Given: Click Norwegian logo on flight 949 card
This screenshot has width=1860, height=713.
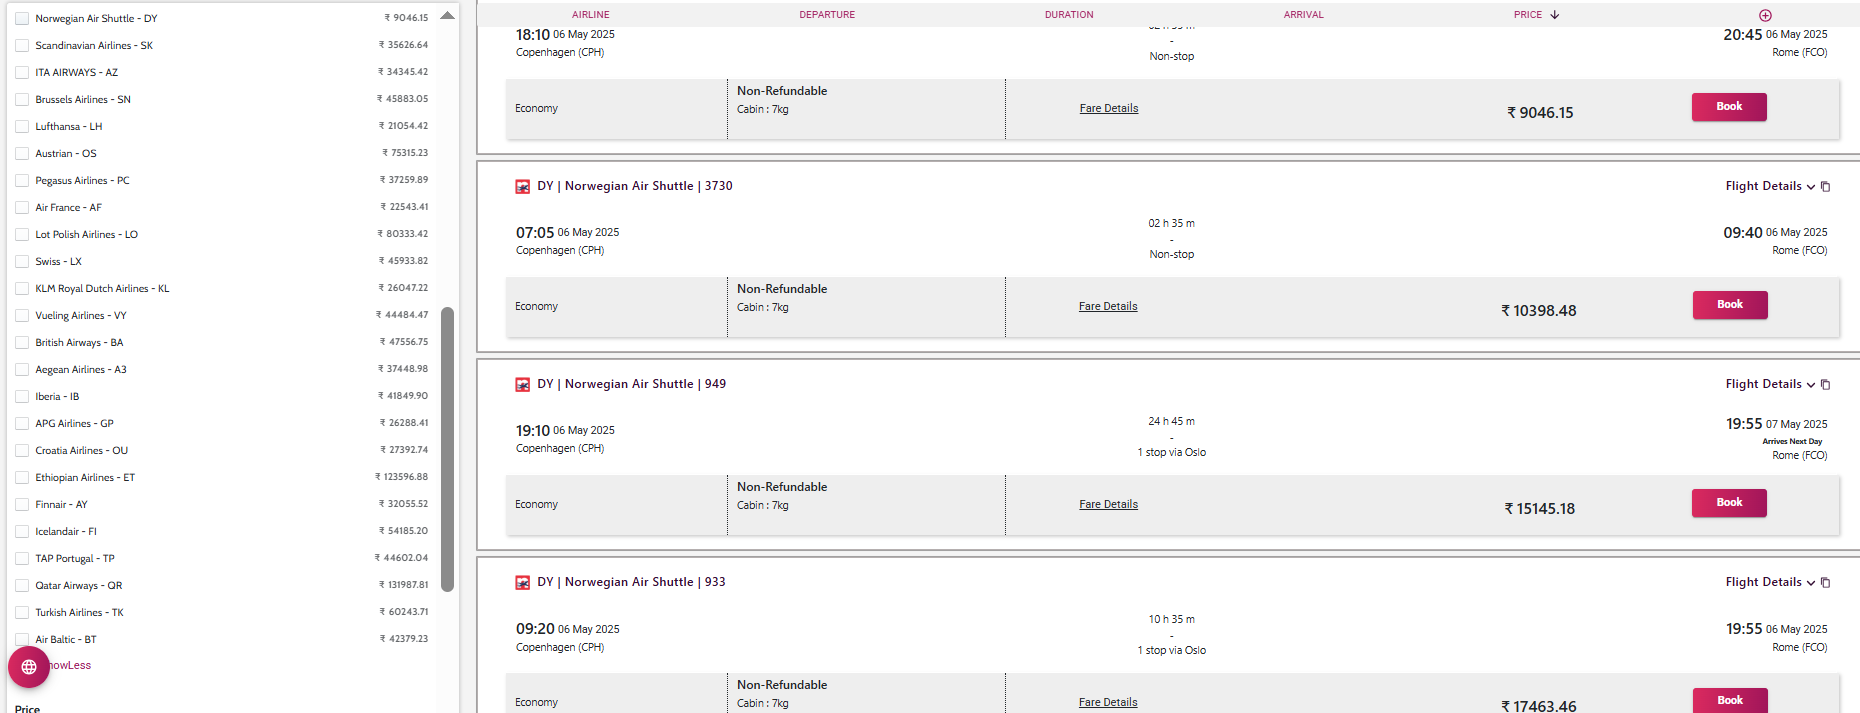Looking at the screenshot, I should pyautogui.click(x=522, y=385).
